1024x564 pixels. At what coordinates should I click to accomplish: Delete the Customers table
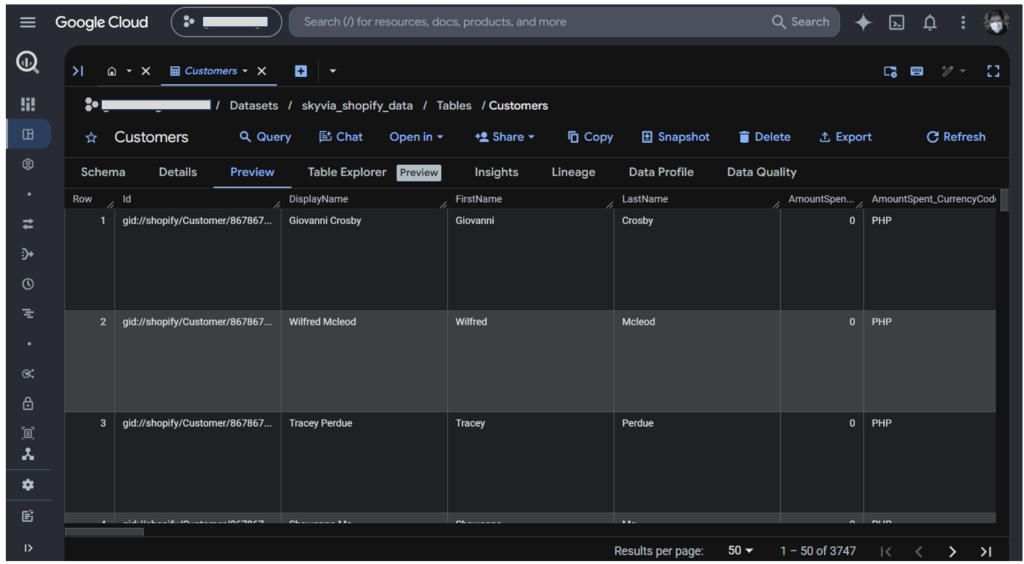pos(764,137)
